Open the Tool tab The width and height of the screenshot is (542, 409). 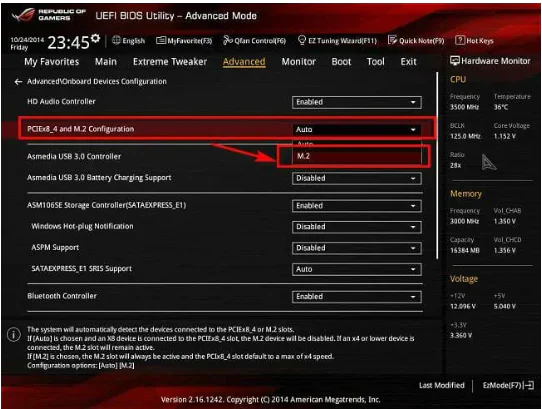click(375, 62)
